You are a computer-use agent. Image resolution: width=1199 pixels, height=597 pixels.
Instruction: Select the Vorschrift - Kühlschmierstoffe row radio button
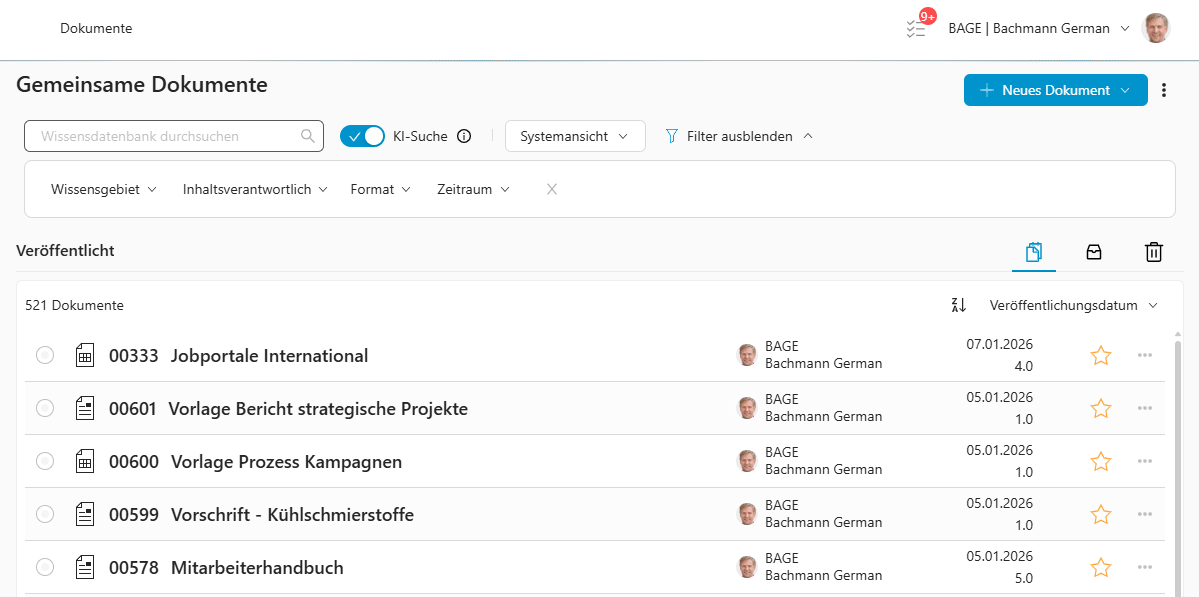point(45,514)
